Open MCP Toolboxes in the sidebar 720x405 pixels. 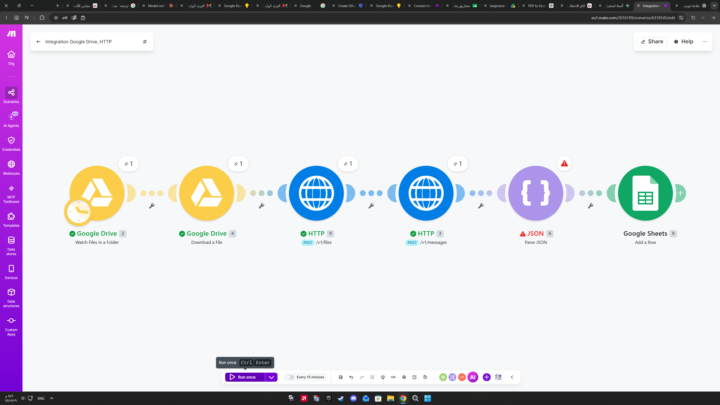pos(11,194)
